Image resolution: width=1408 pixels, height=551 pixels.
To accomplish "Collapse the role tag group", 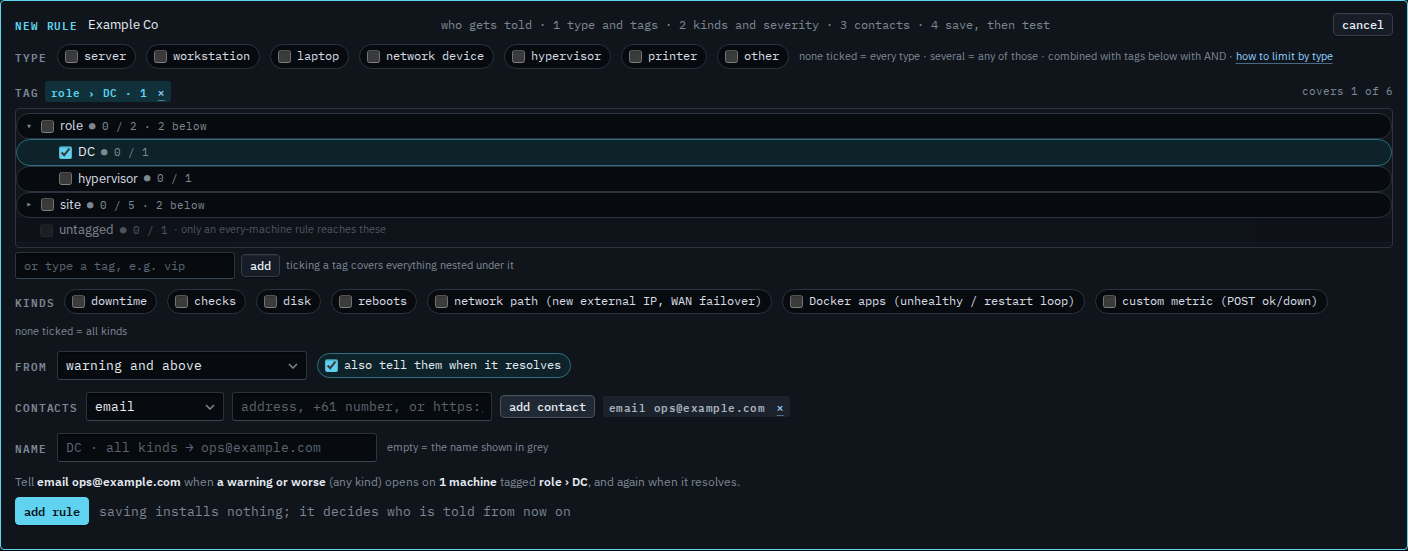I will tap(29, 126).
